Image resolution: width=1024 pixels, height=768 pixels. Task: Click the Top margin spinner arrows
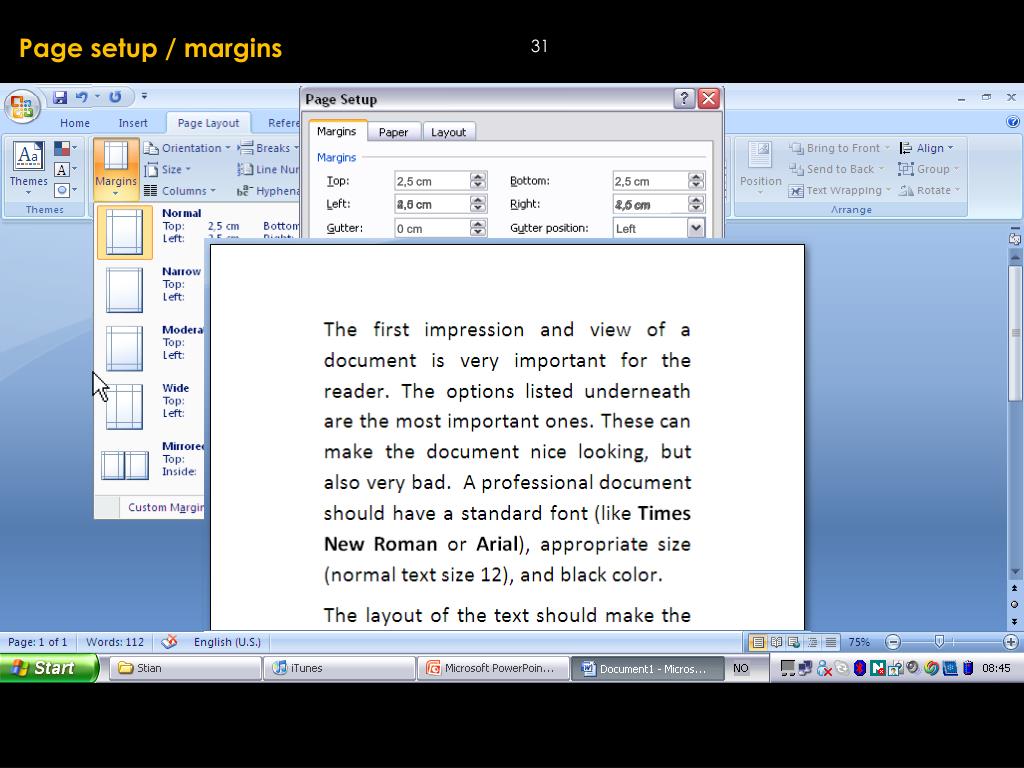pyautogui.click(x=478, y=181)
